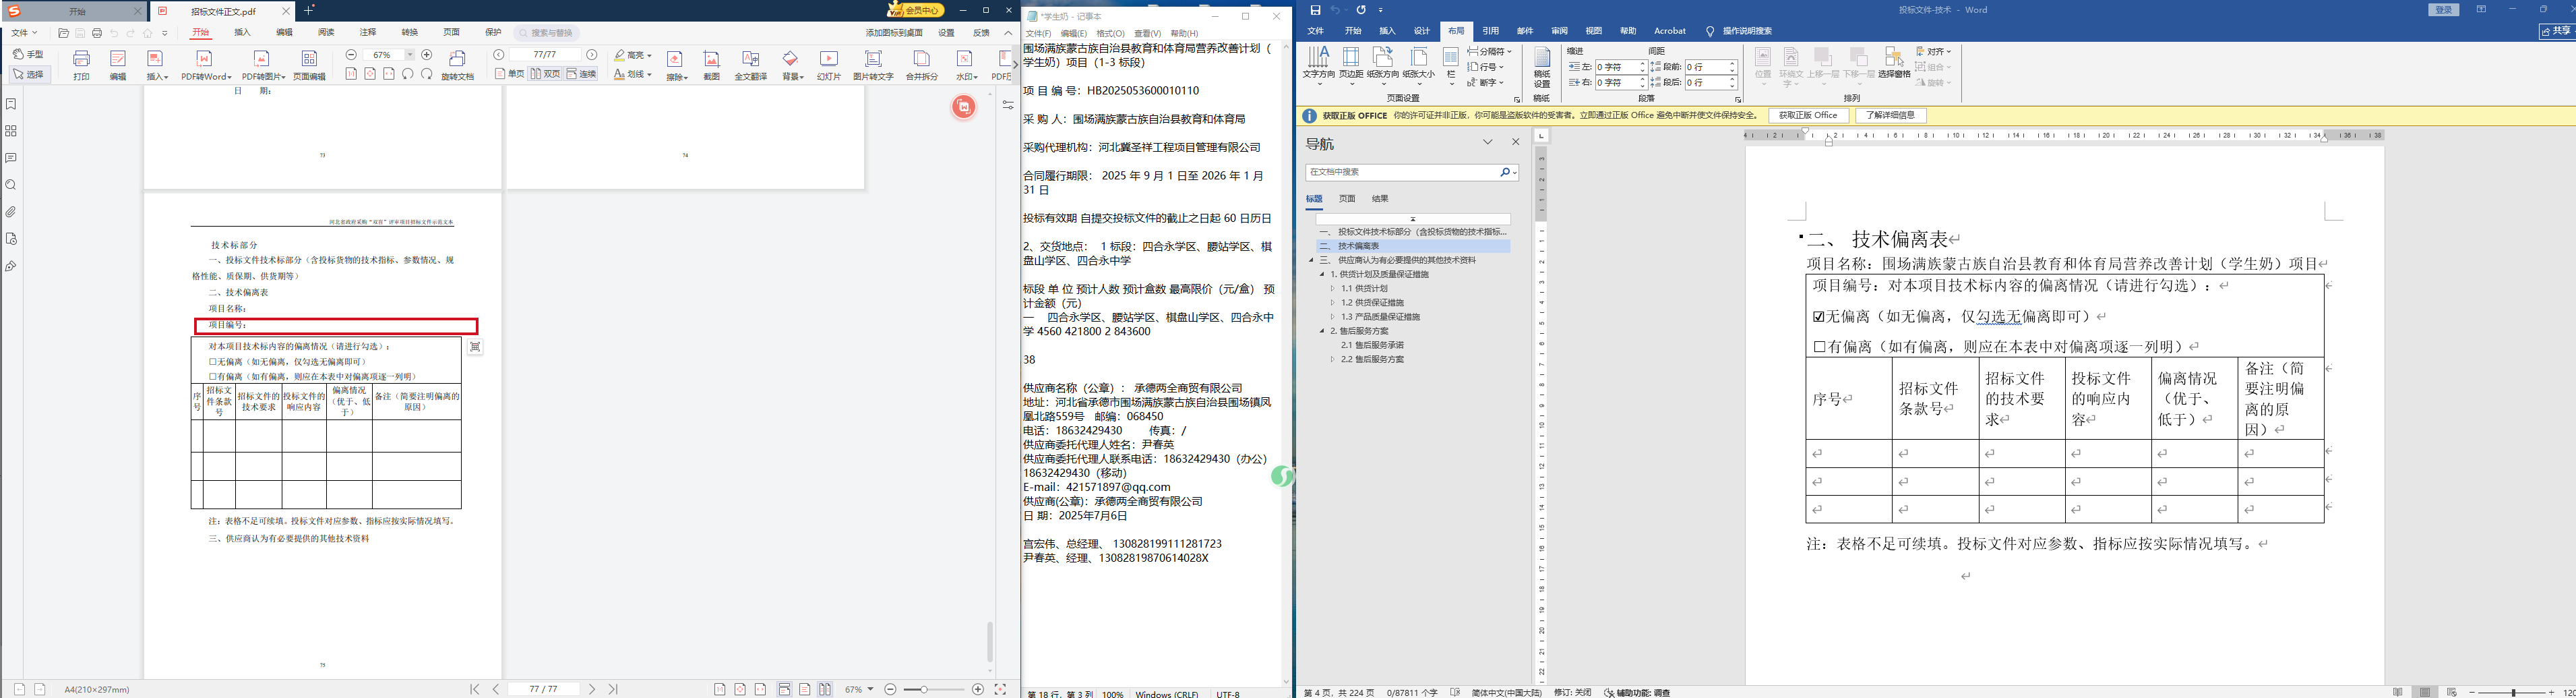The image size is (2576, 698).
Task: Click the PDF转Word conversion icon
Action: [x=205, y=59]
